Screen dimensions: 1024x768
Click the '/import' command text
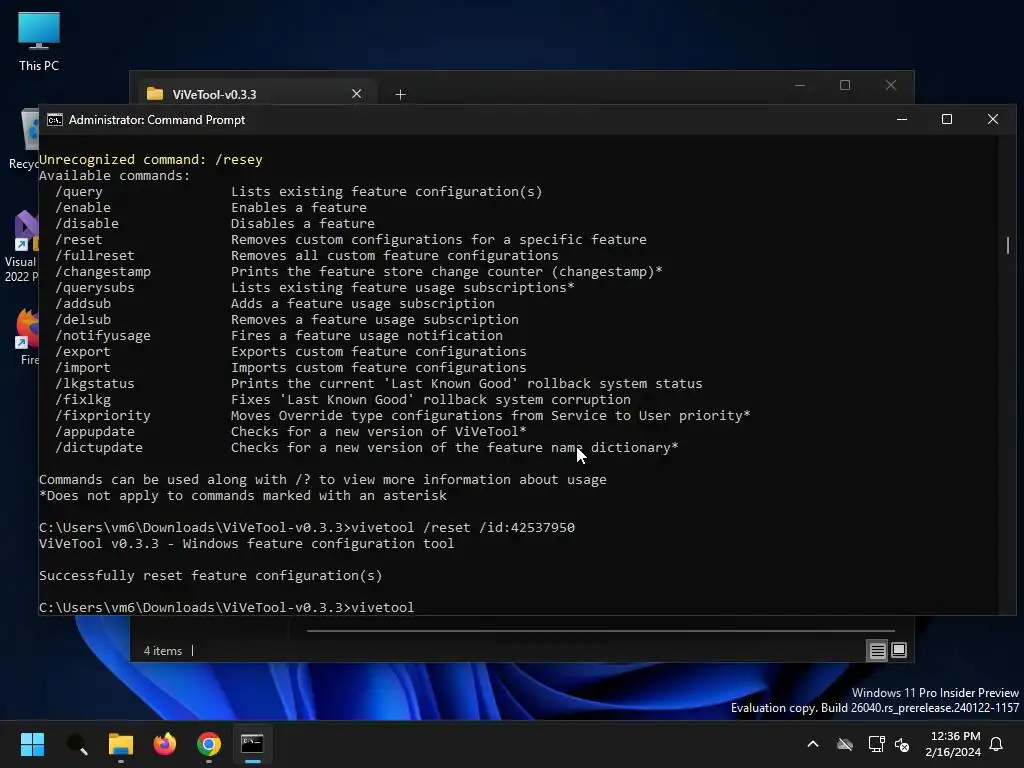[83, 368]
